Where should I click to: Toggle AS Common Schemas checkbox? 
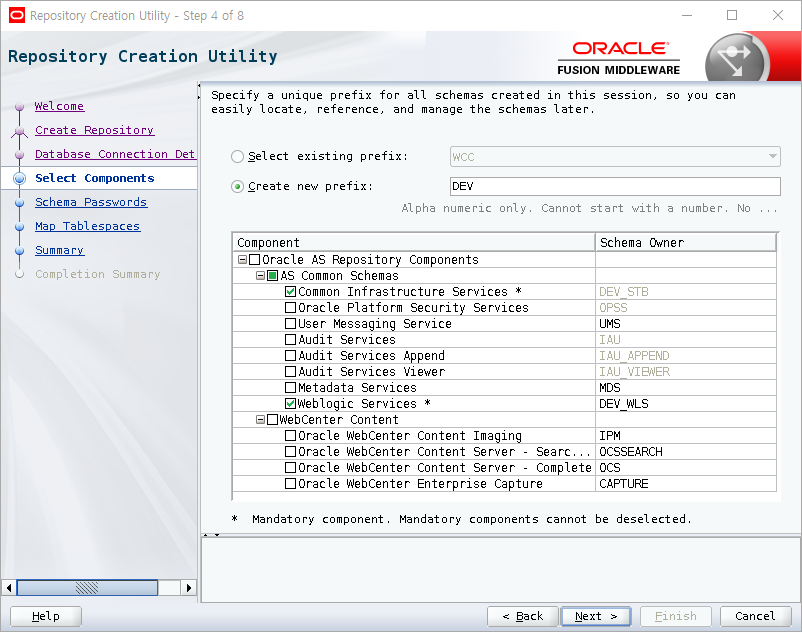273,276
